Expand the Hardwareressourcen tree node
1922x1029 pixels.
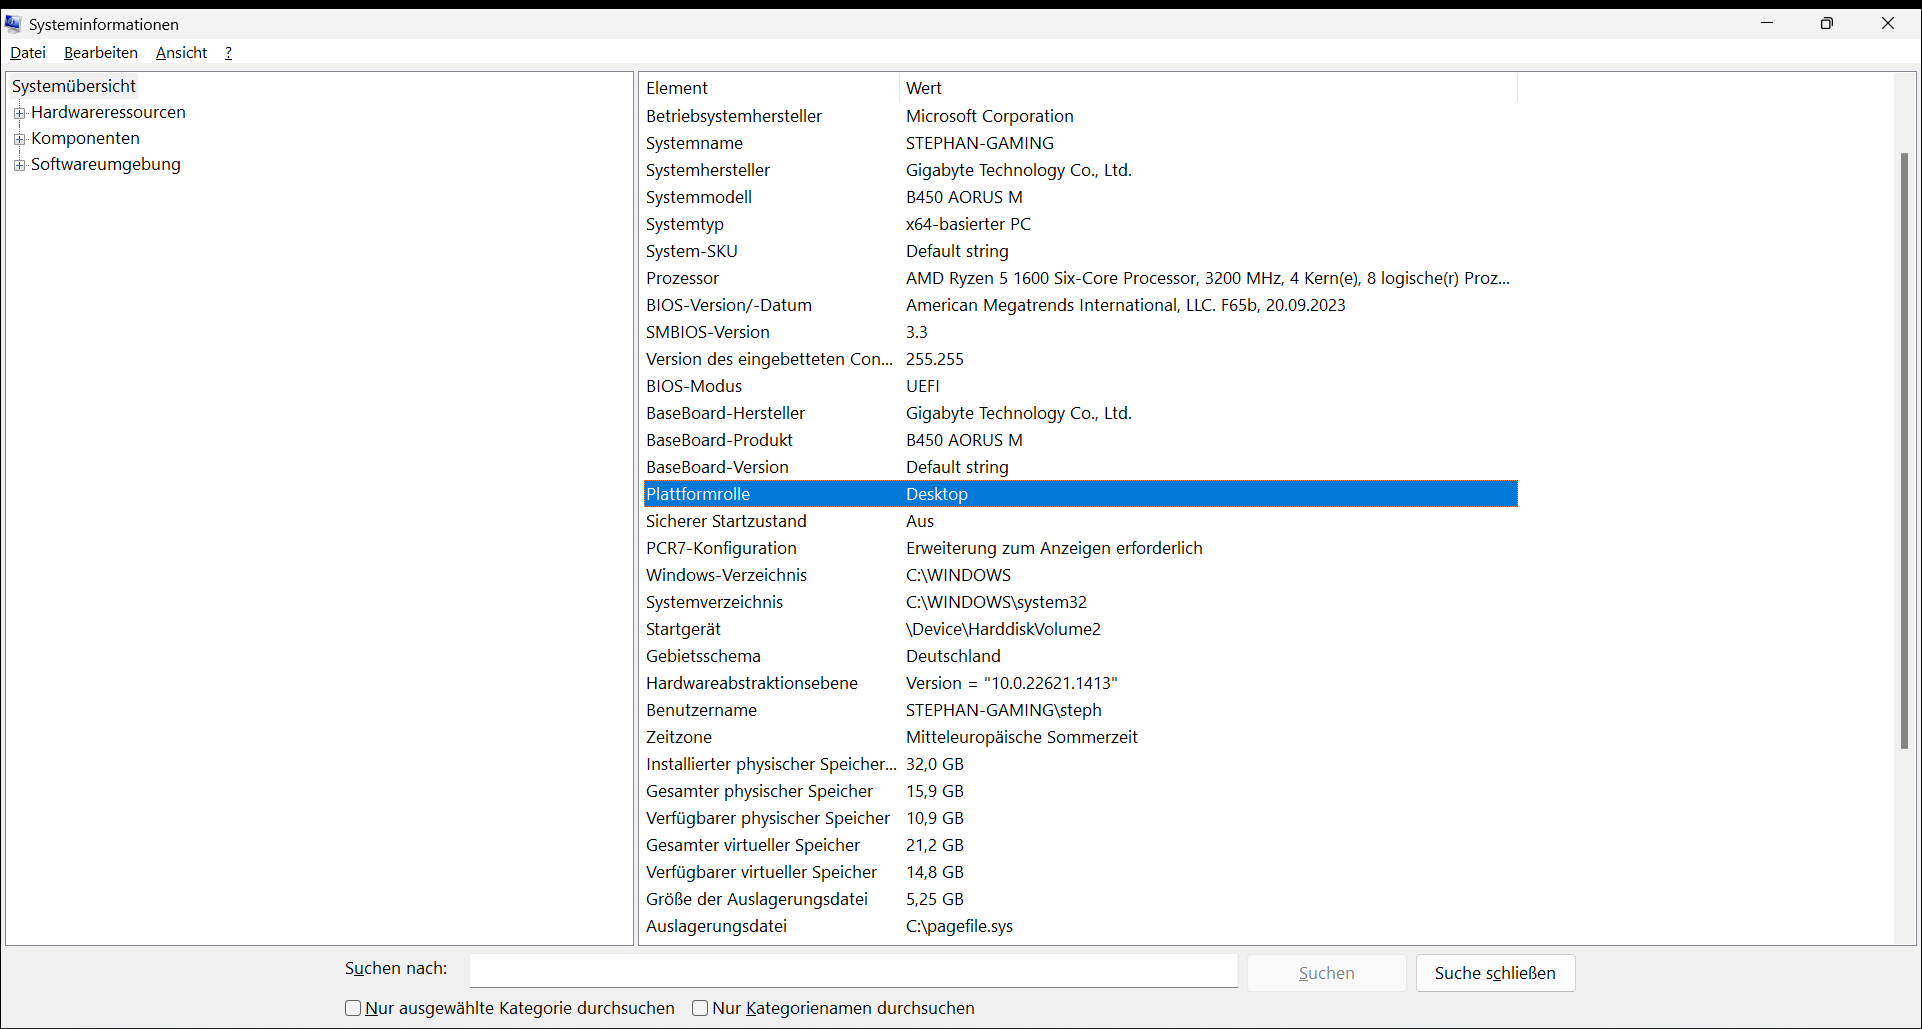click(19, 113)
